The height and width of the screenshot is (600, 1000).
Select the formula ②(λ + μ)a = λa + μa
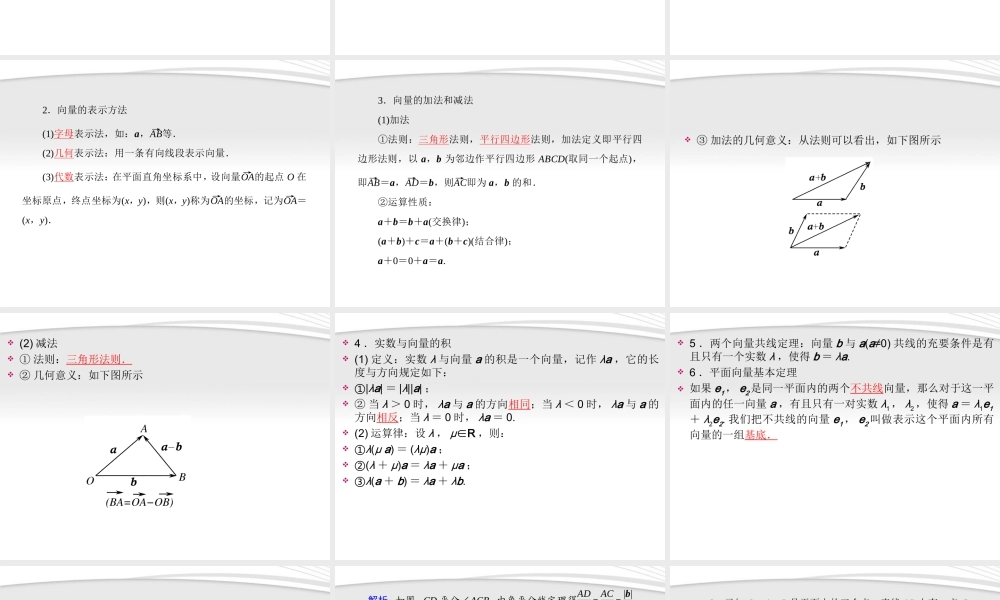(413, 465)
